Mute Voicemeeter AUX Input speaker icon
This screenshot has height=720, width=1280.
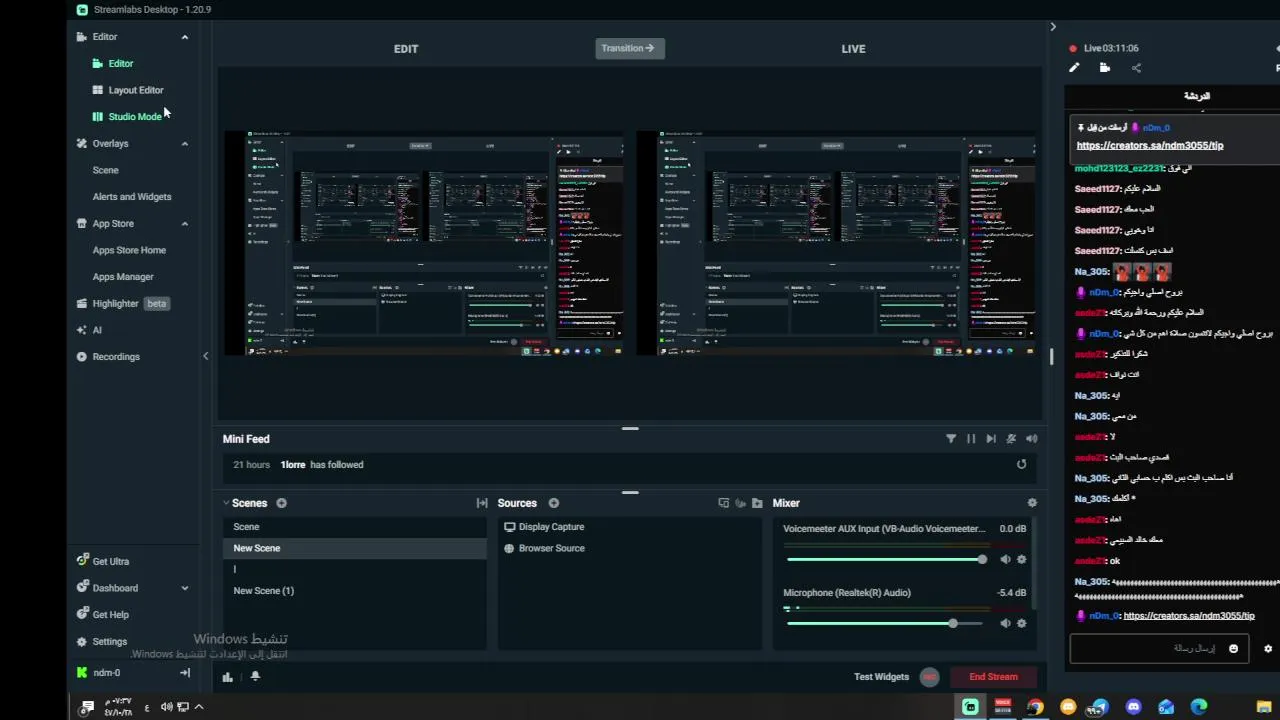(x=1005, y=560)
